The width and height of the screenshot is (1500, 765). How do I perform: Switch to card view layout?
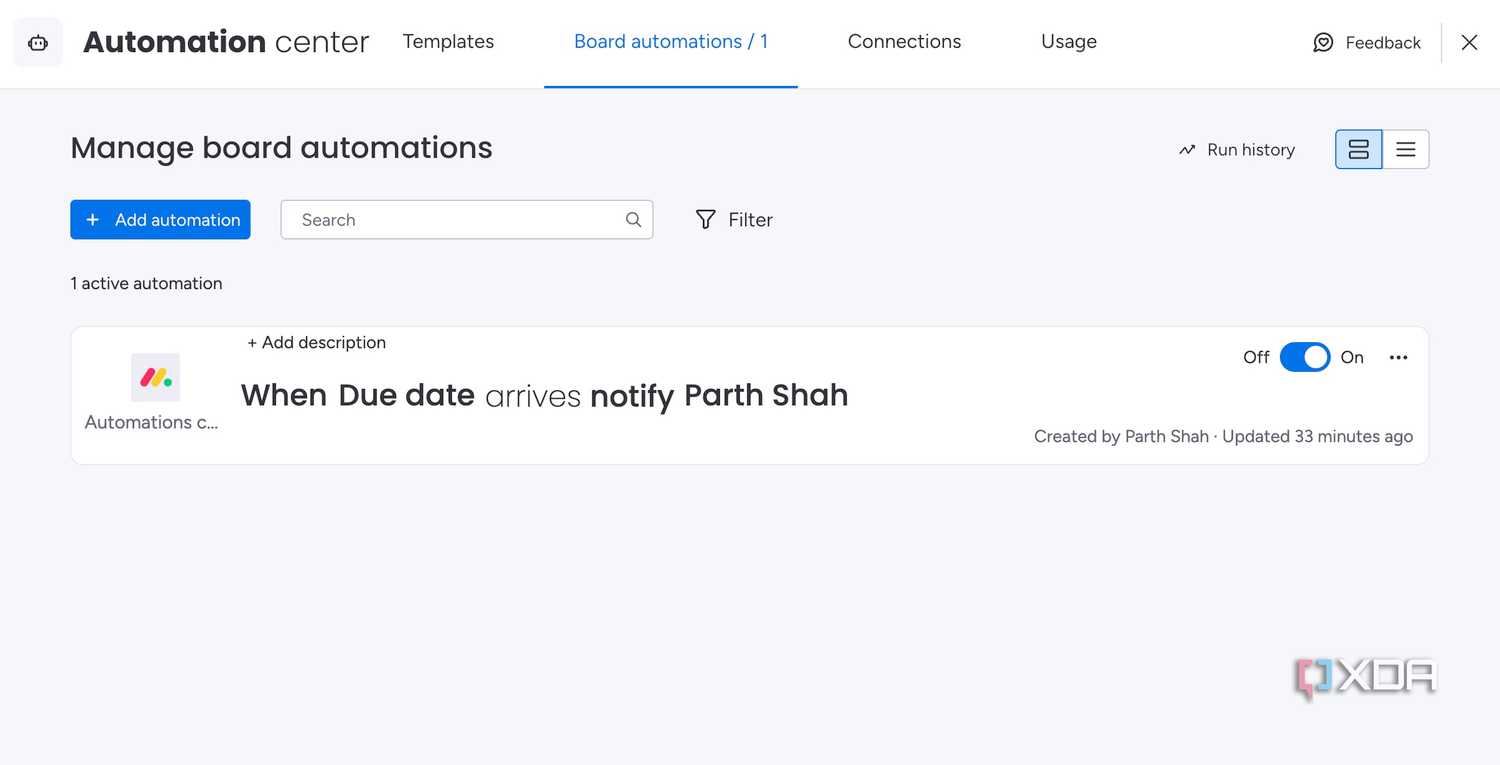click(x=1359, y=150)
